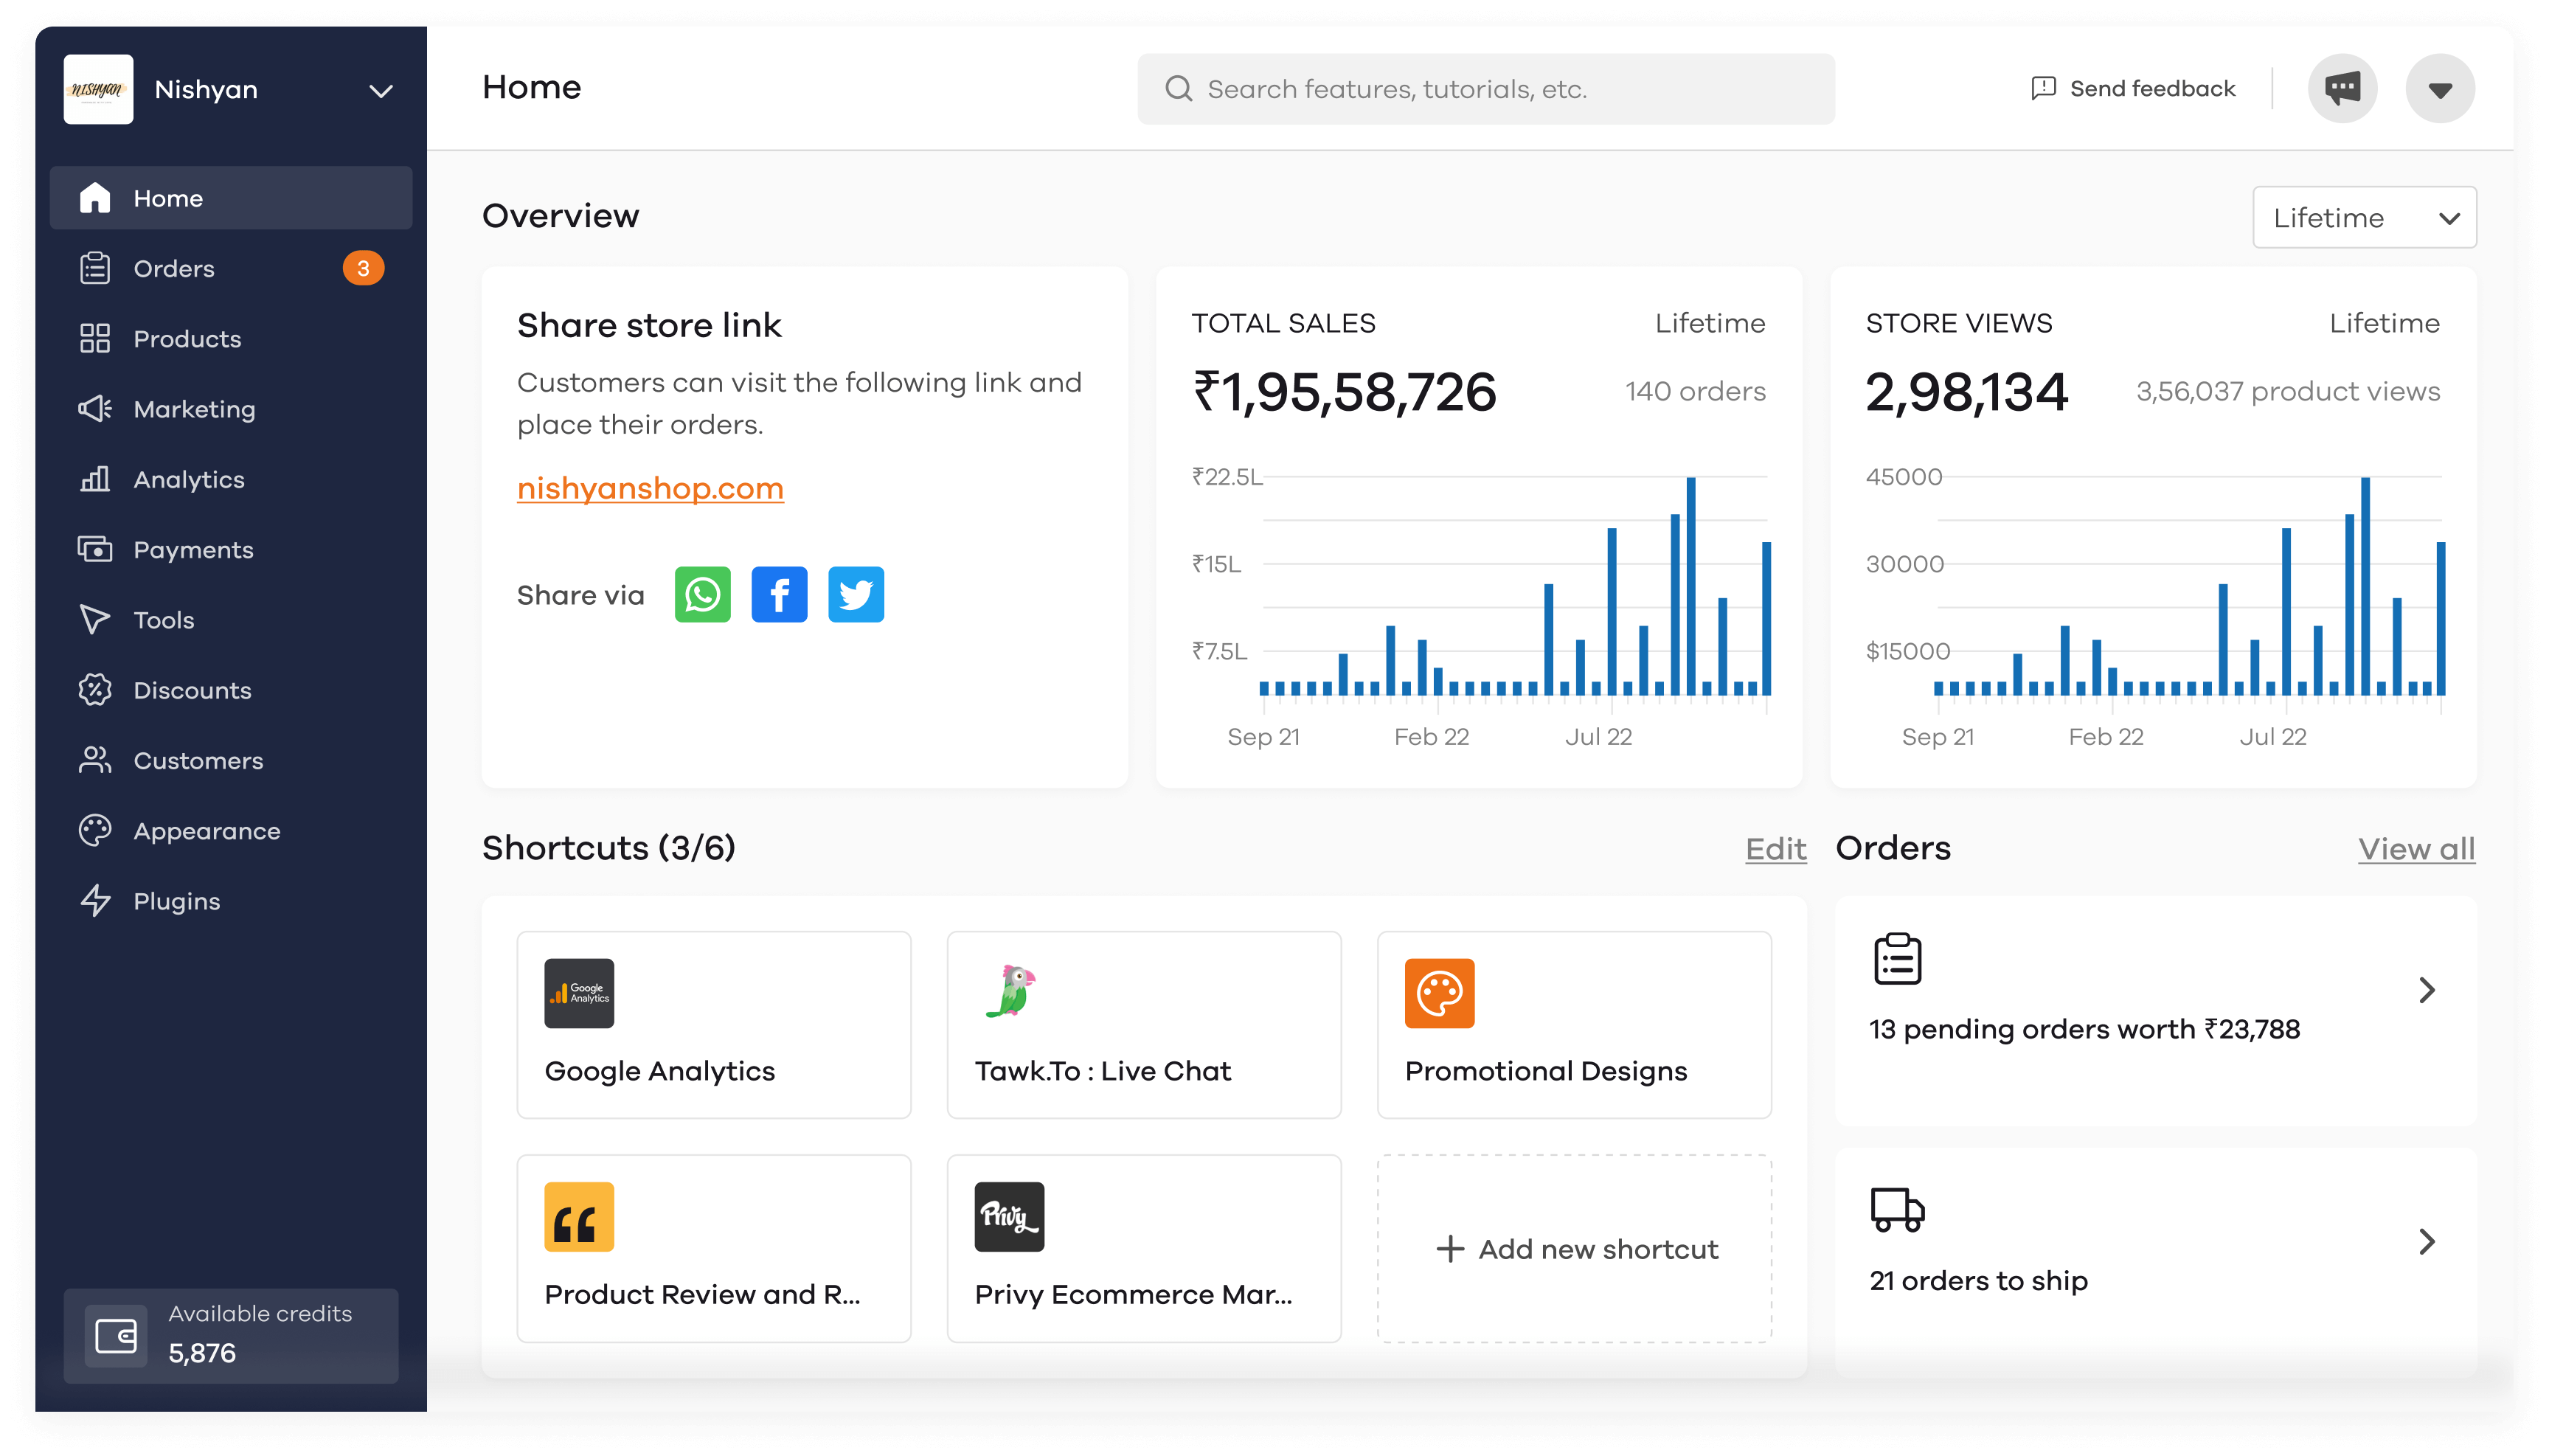Open the Privy Ecommerce Marketing shortcut
This screenshot has height=1456, width=2549.
point(1144,1248)
